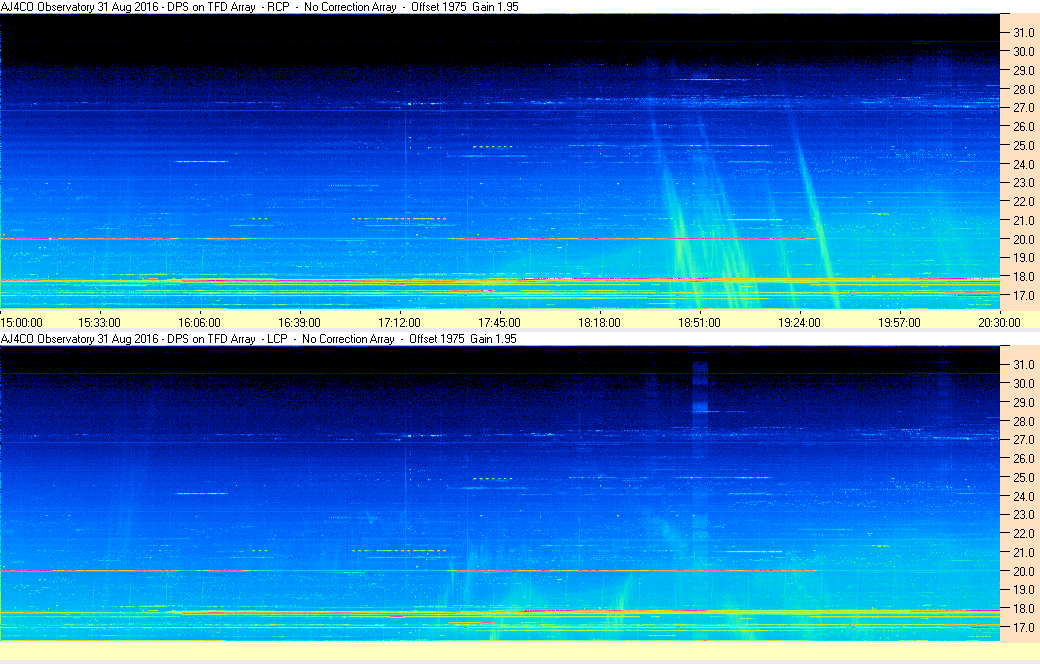Screen dimensions: 1040x664
Task: Click the 25.0 frequency label in LCP panel
Action: pyautogui.click(x=1023, y=478)
